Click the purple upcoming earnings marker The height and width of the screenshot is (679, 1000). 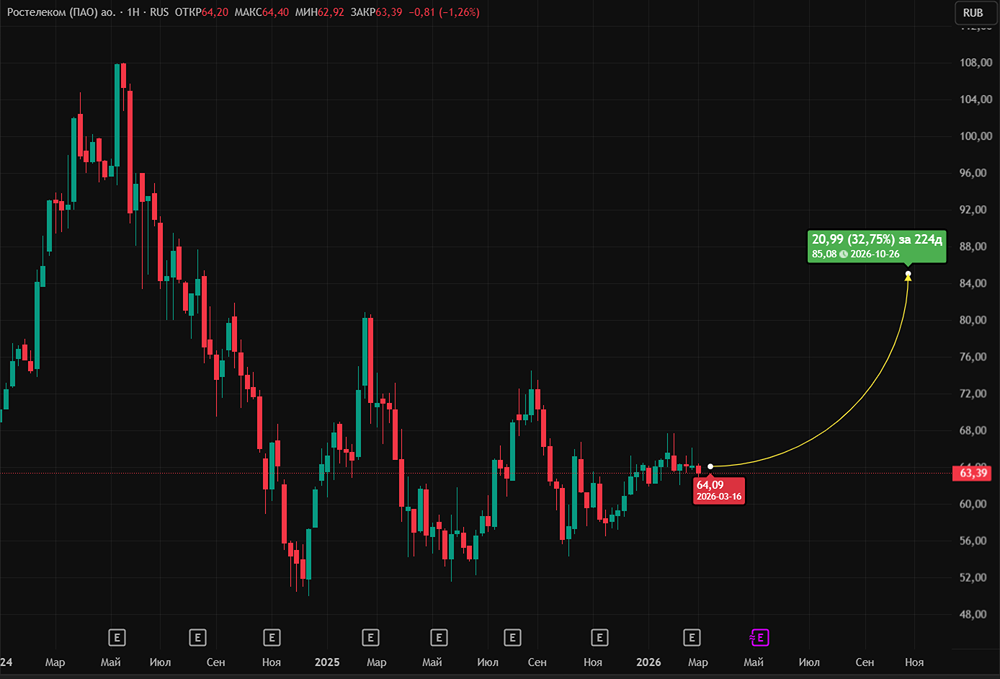[760, 638]
